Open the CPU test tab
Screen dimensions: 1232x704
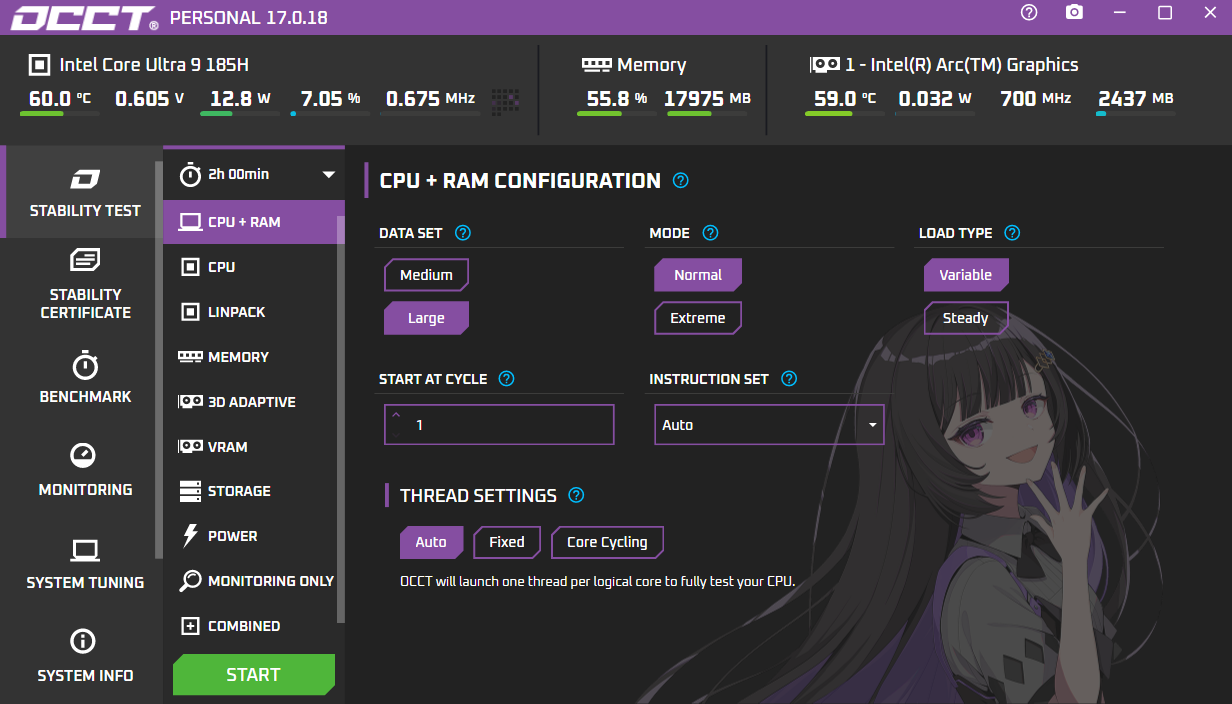click(250, 267)
